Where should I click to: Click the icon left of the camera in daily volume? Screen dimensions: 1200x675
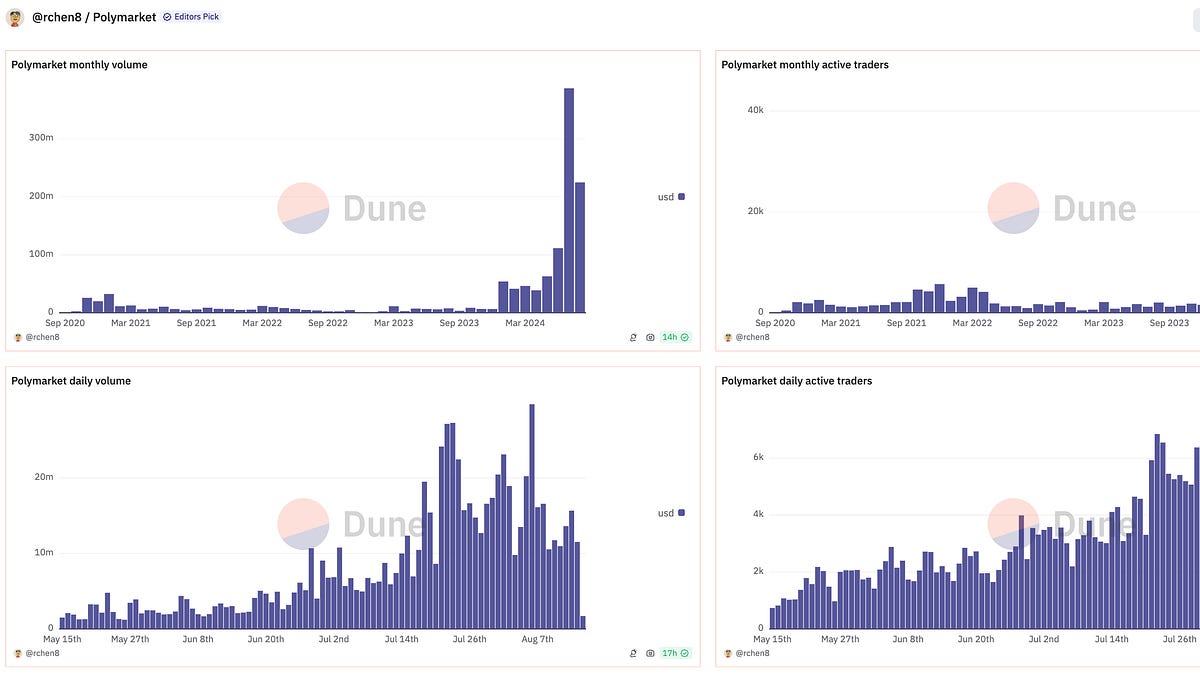(633, 653)
